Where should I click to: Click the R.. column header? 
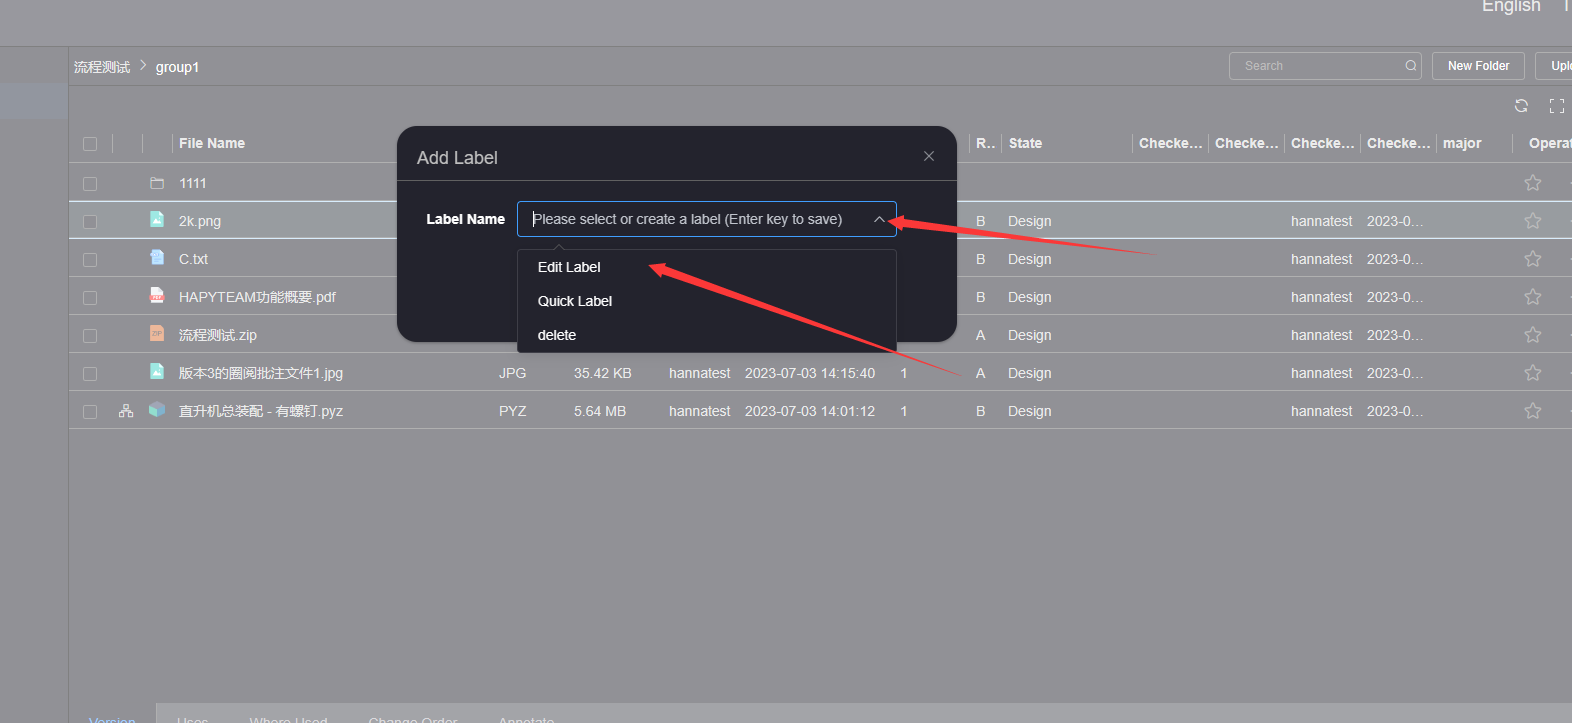pyautogui.click(x=985, y=143)
